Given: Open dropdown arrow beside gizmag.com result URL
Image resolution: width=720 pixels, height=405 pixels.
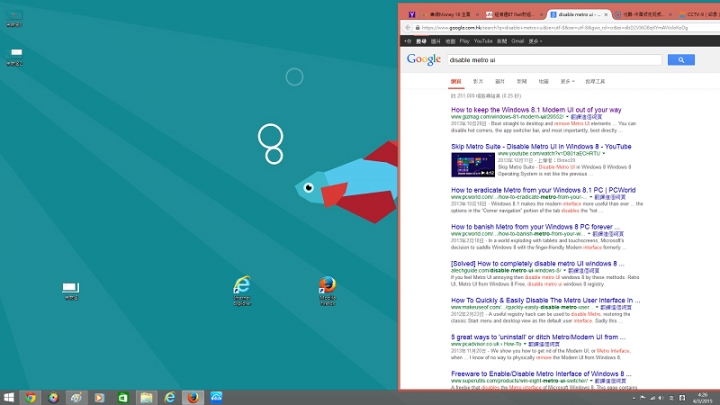Looking at the screenshot, I should [567, 117].
